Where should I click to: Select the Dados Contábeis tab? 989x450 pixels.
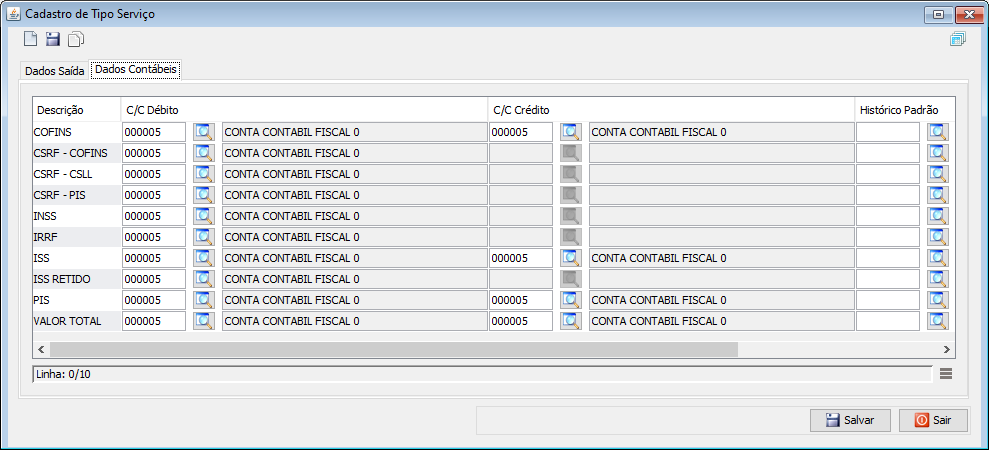click(136, 69)
